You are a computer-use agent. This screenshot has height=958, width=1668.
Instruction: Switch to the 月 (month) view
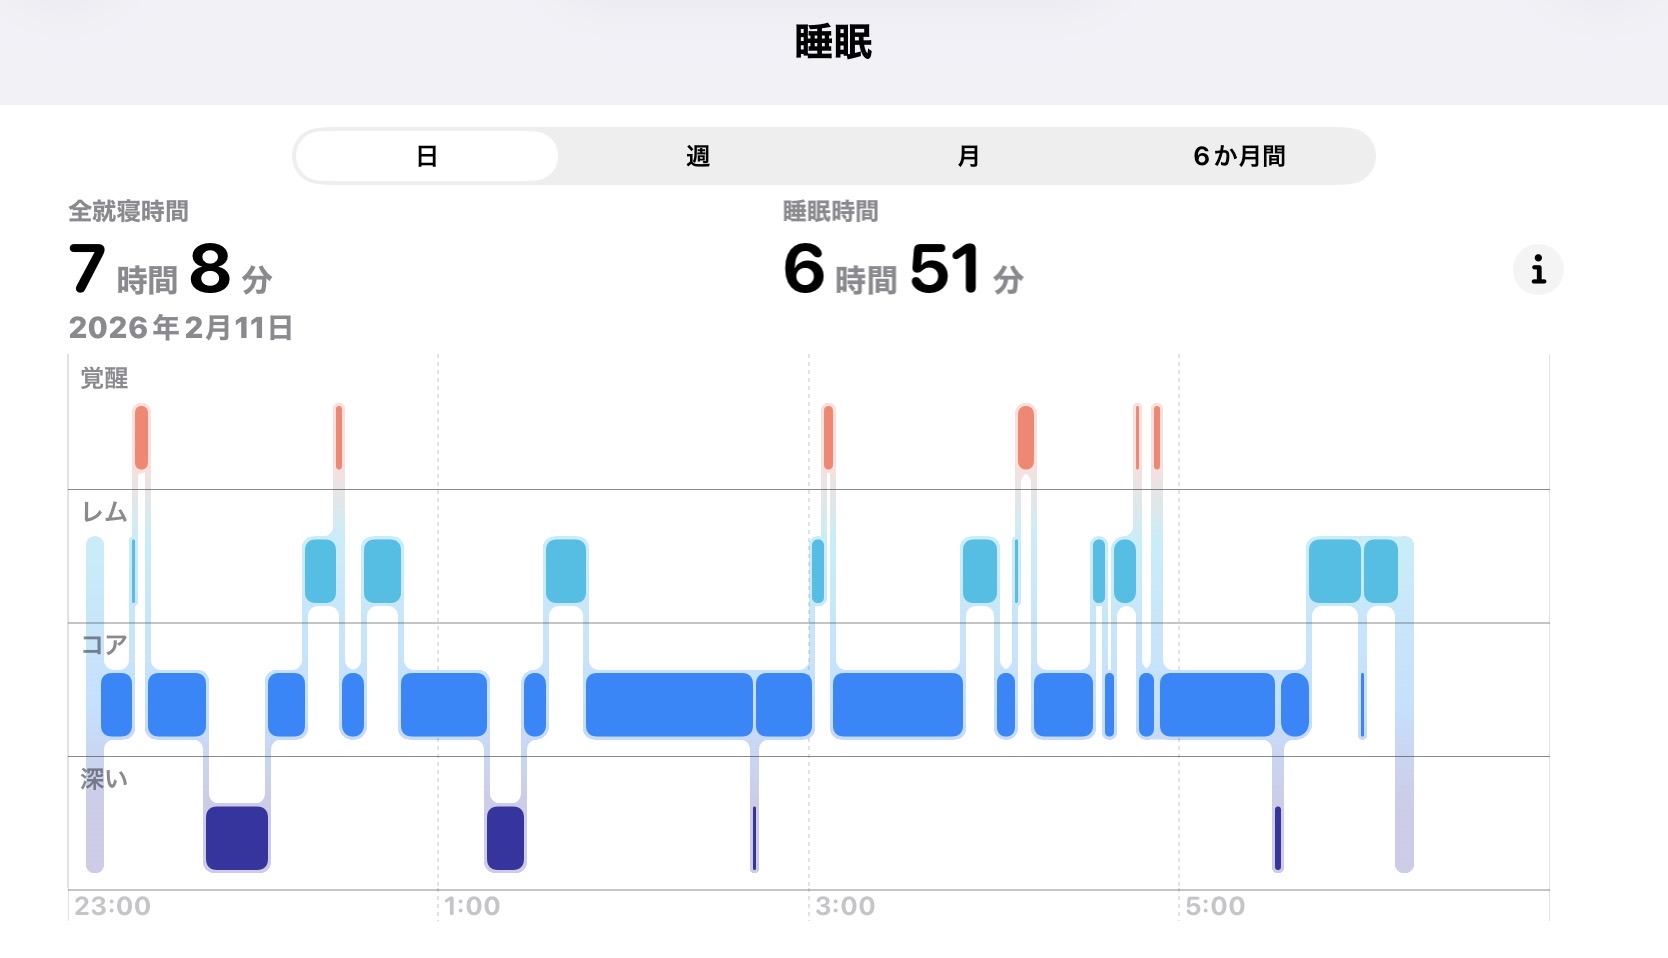(968, 157)
